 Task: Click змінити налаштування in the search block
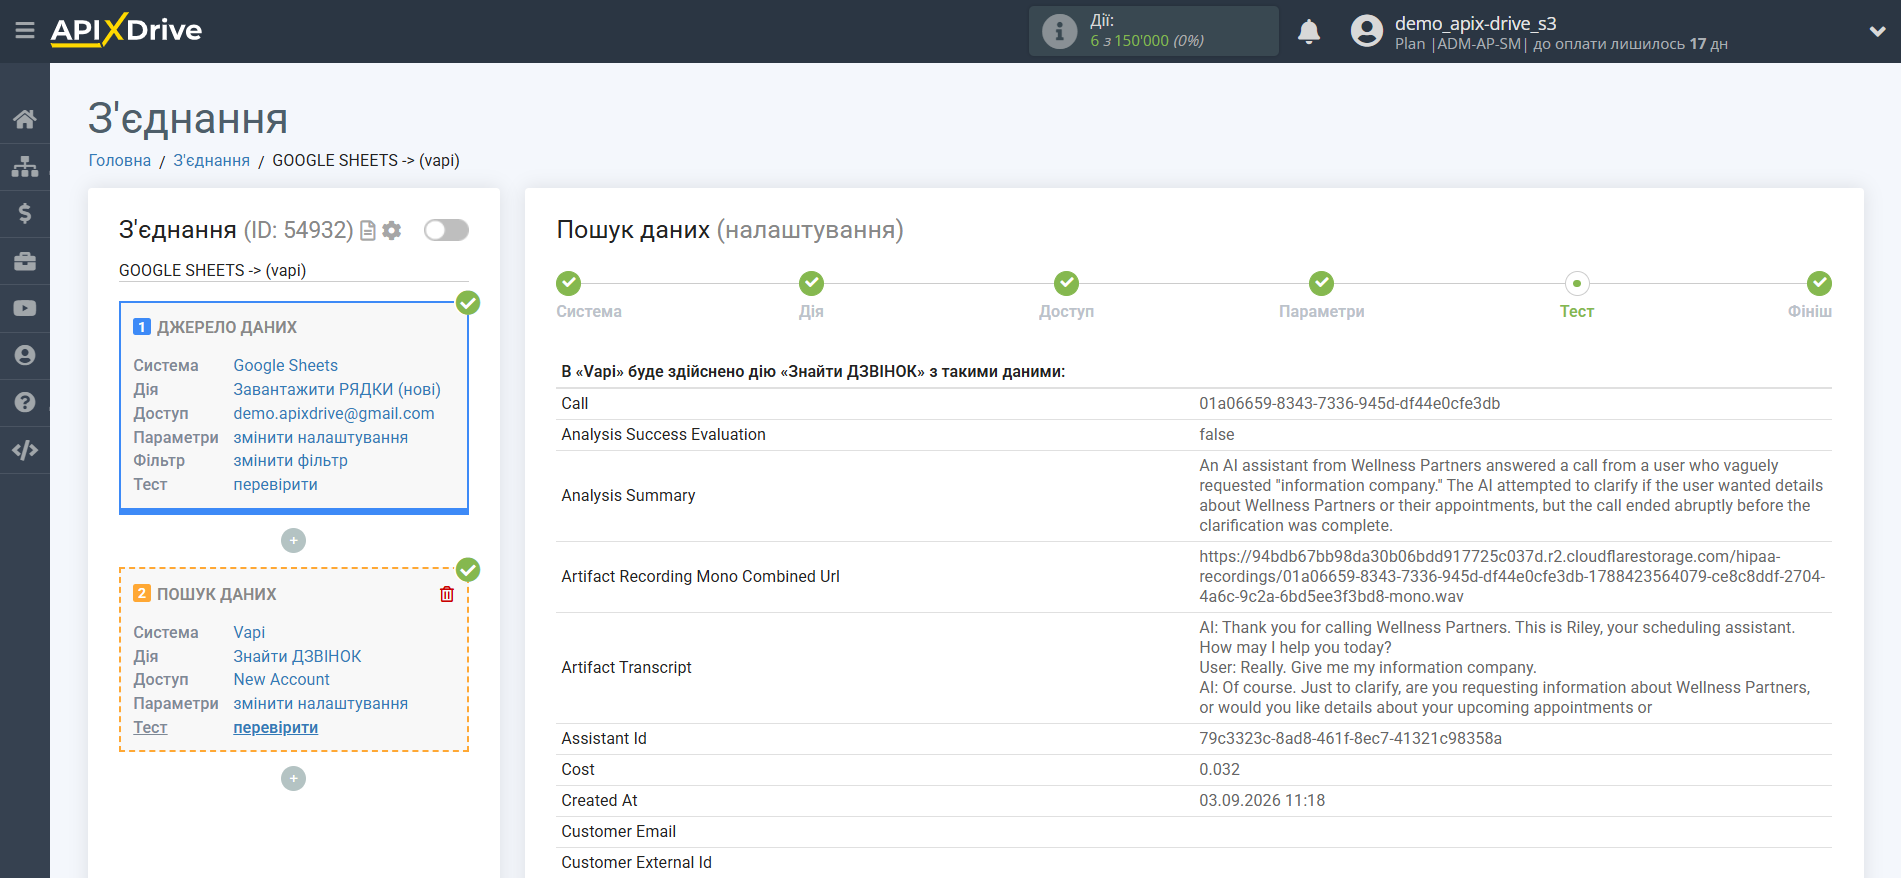coord(320,703)
